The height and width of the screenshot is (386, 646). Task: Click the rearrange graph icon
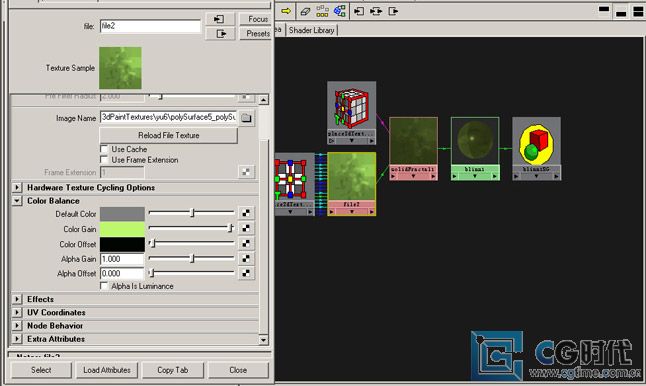(x=322, y=11)
